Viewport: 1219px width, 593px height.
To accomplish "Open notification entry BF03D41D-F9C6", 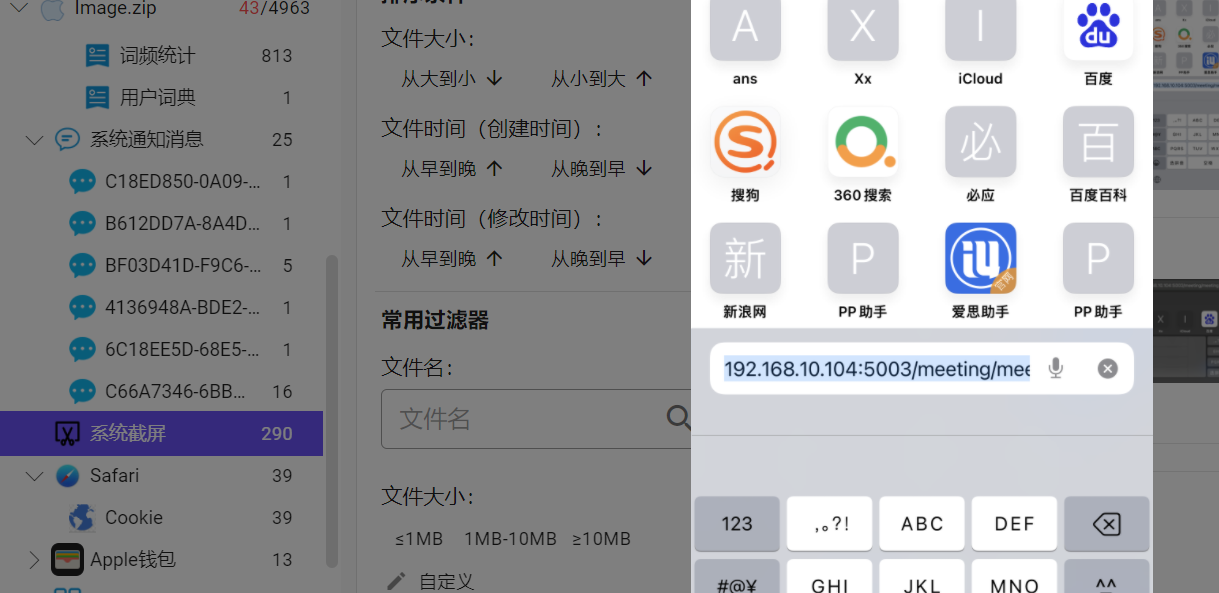I will tap(182, 266).
